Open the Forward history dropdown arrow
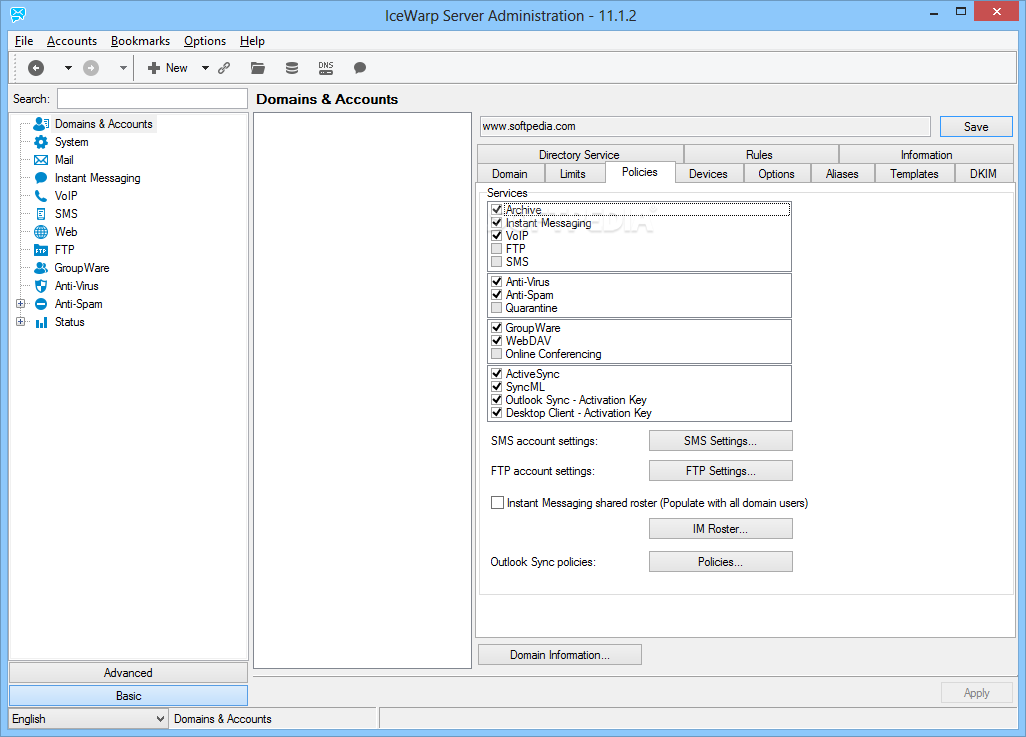 [123, 67]
